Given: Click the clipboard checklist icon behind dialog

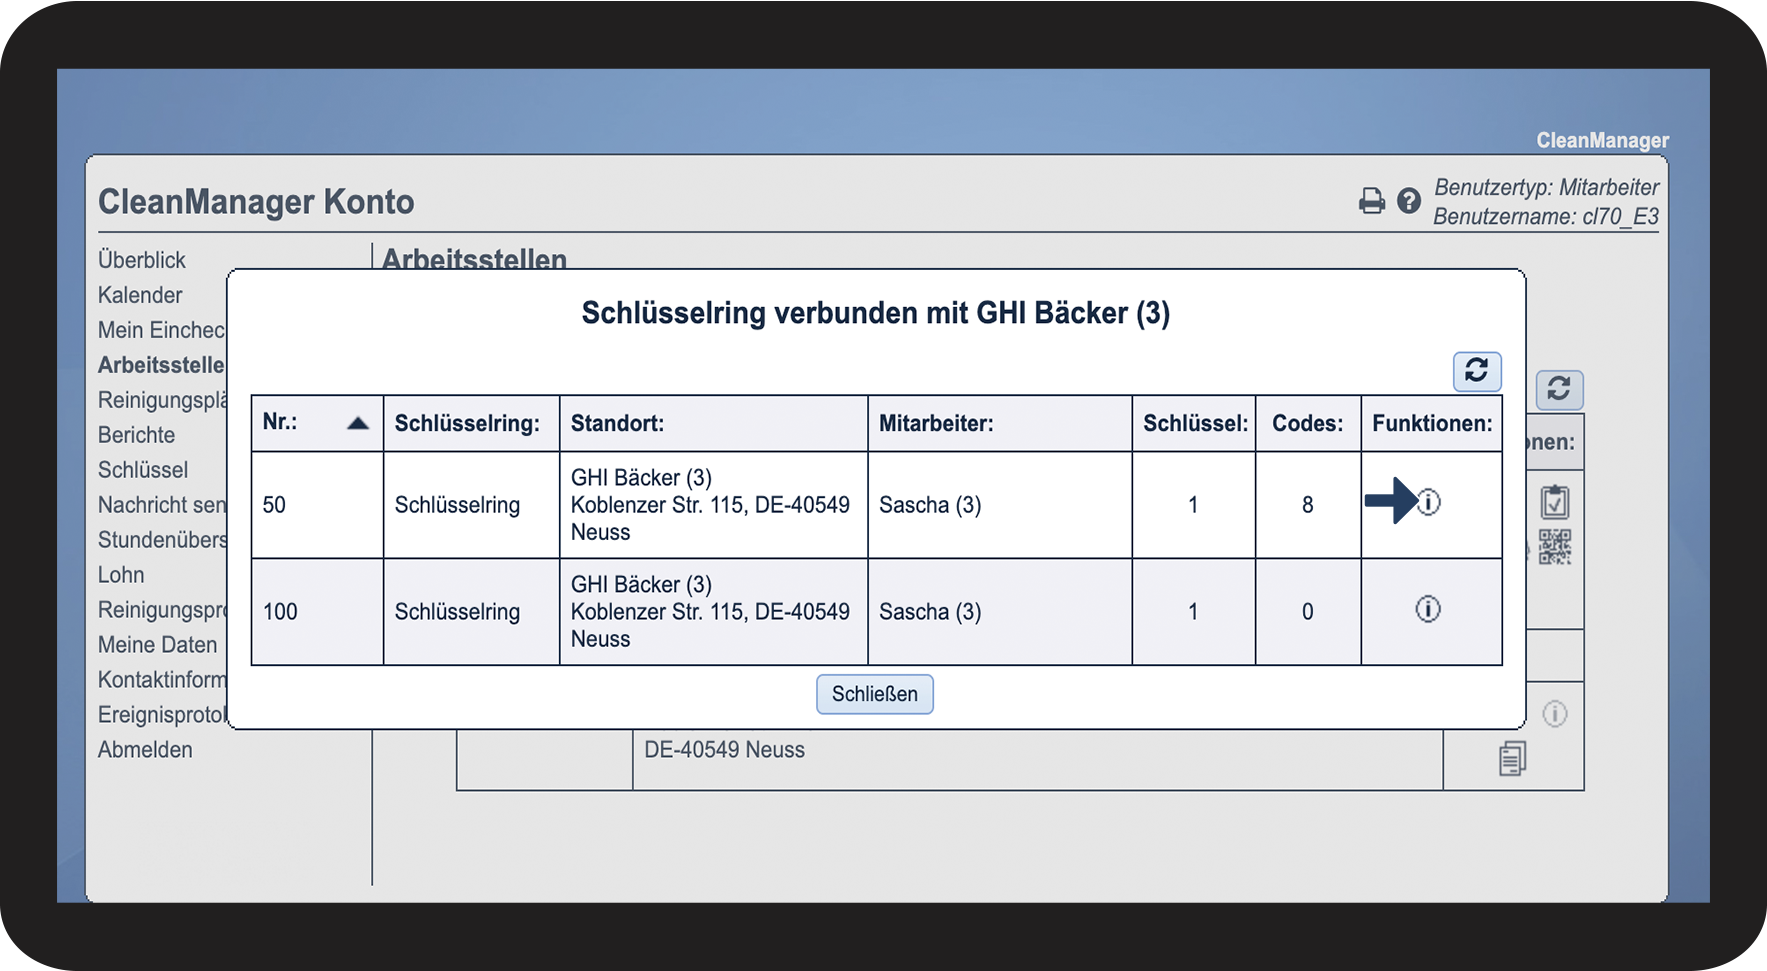Looking at the screenshot, I should pyautogui.click(x=1555, y=501).
